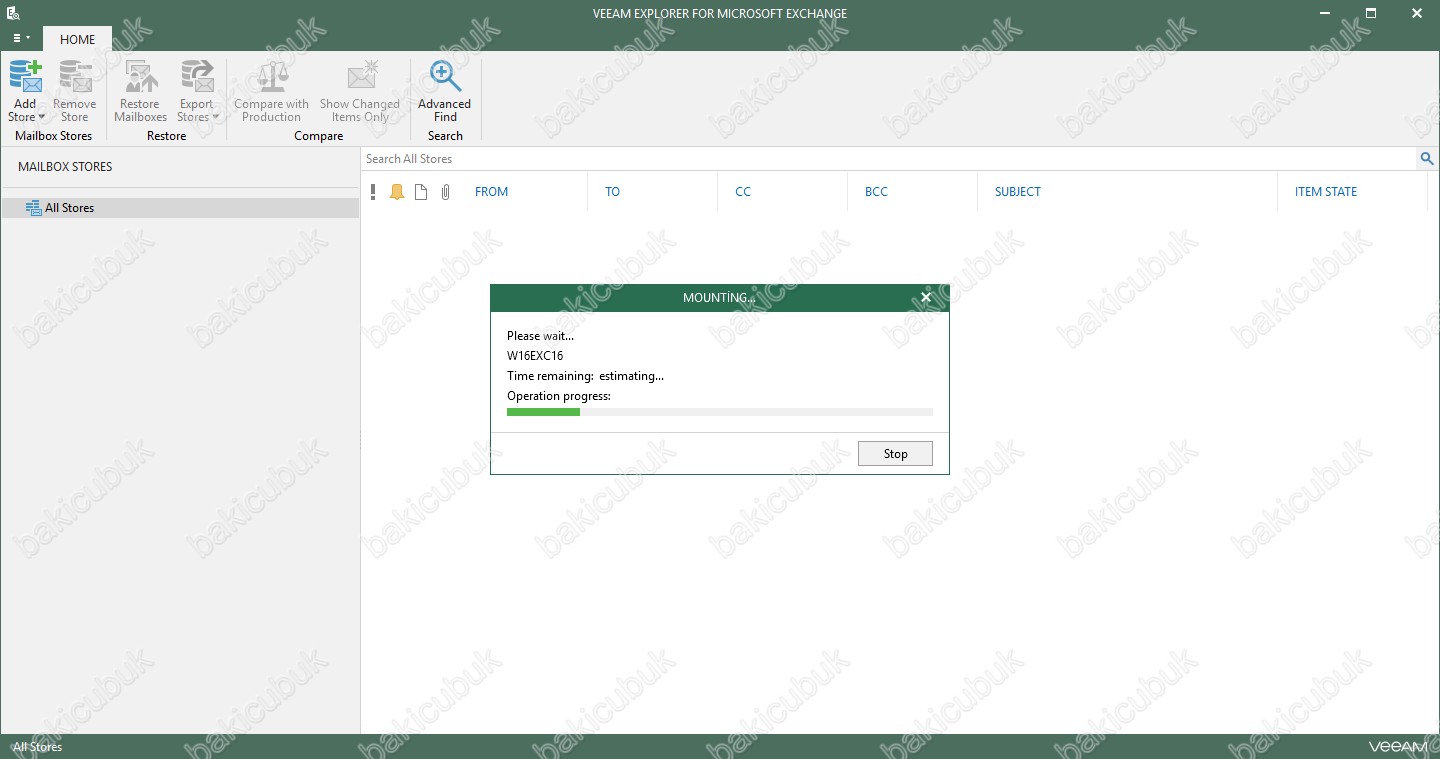
Task: Maximize the Veeam Explorer window
Action: tap(1371, 14)
